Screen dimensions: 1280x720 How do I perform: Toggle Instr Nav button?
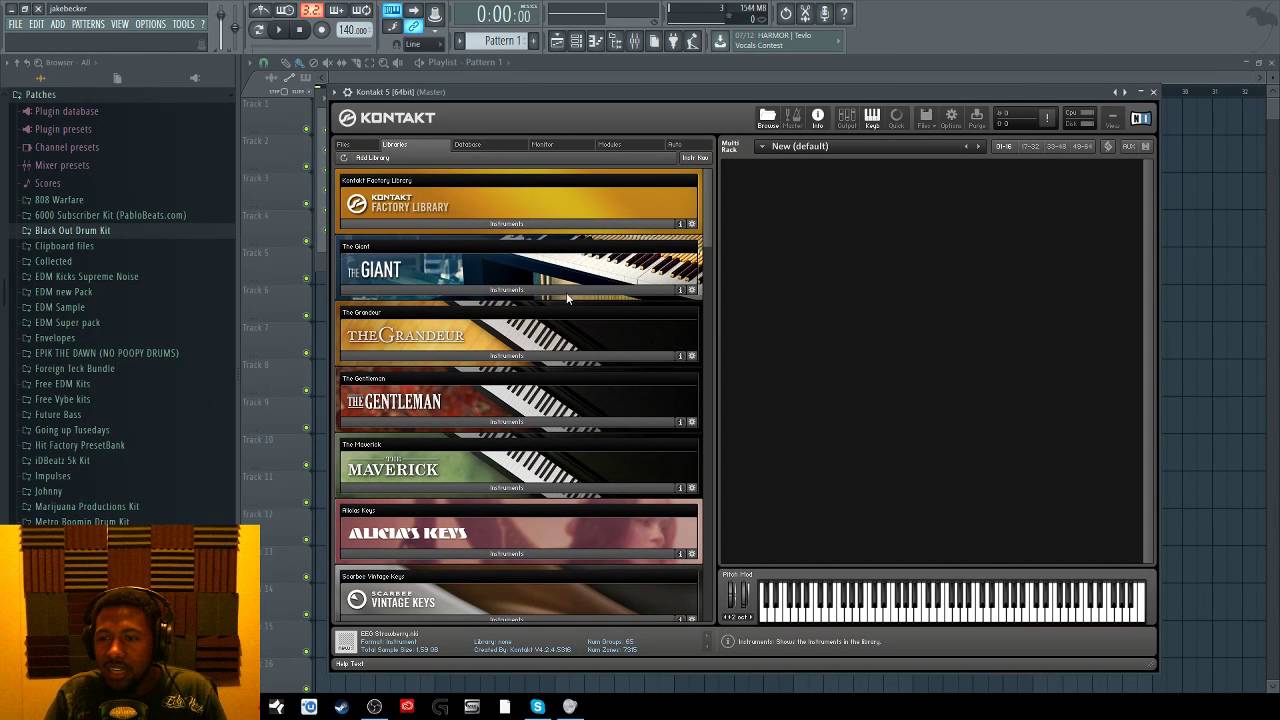[x=695, y=158]
